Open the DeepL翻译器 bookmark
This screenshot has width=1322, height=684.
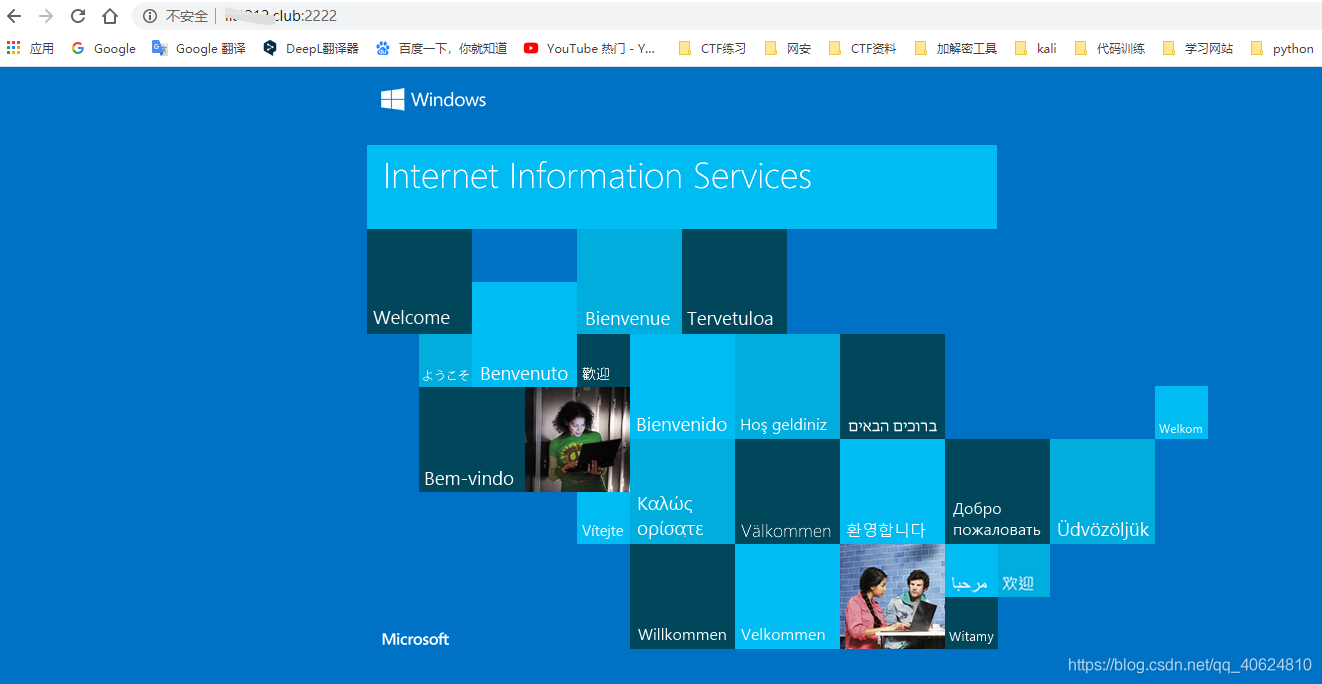[x=311, y=48]
